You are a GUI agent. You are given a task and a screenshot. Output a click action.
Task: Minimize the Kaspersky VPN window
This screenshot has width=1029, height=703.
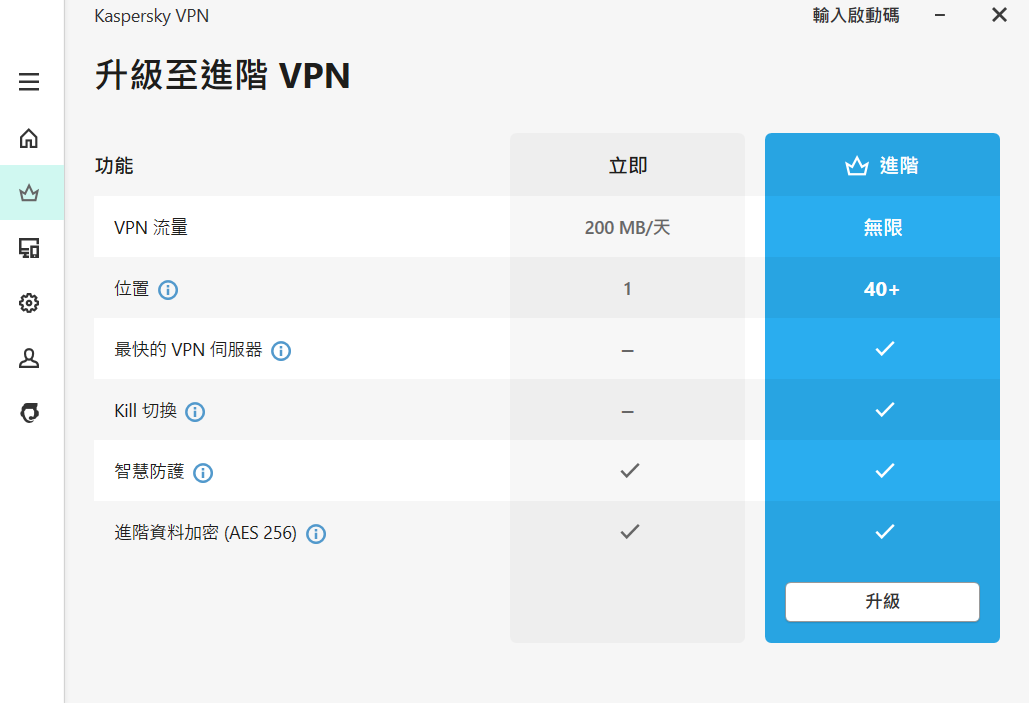(940, 16)
